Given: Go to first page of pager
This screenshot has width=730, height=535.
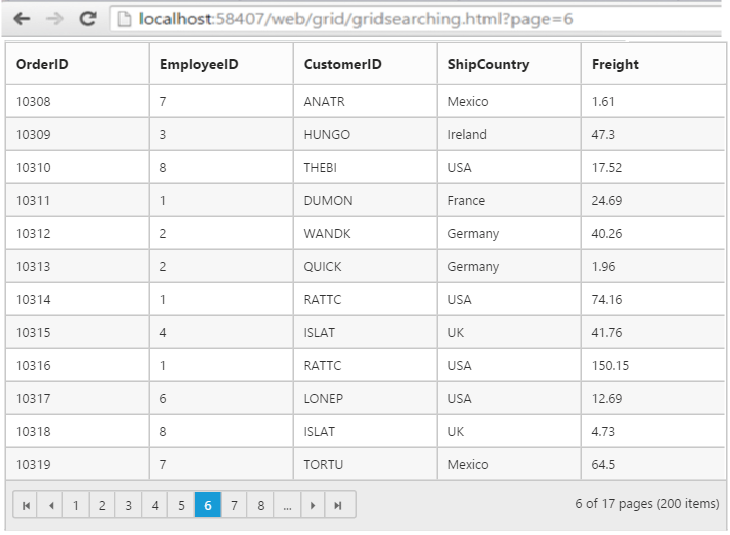Looking at the screenshot, I should [x=26, y=505].
